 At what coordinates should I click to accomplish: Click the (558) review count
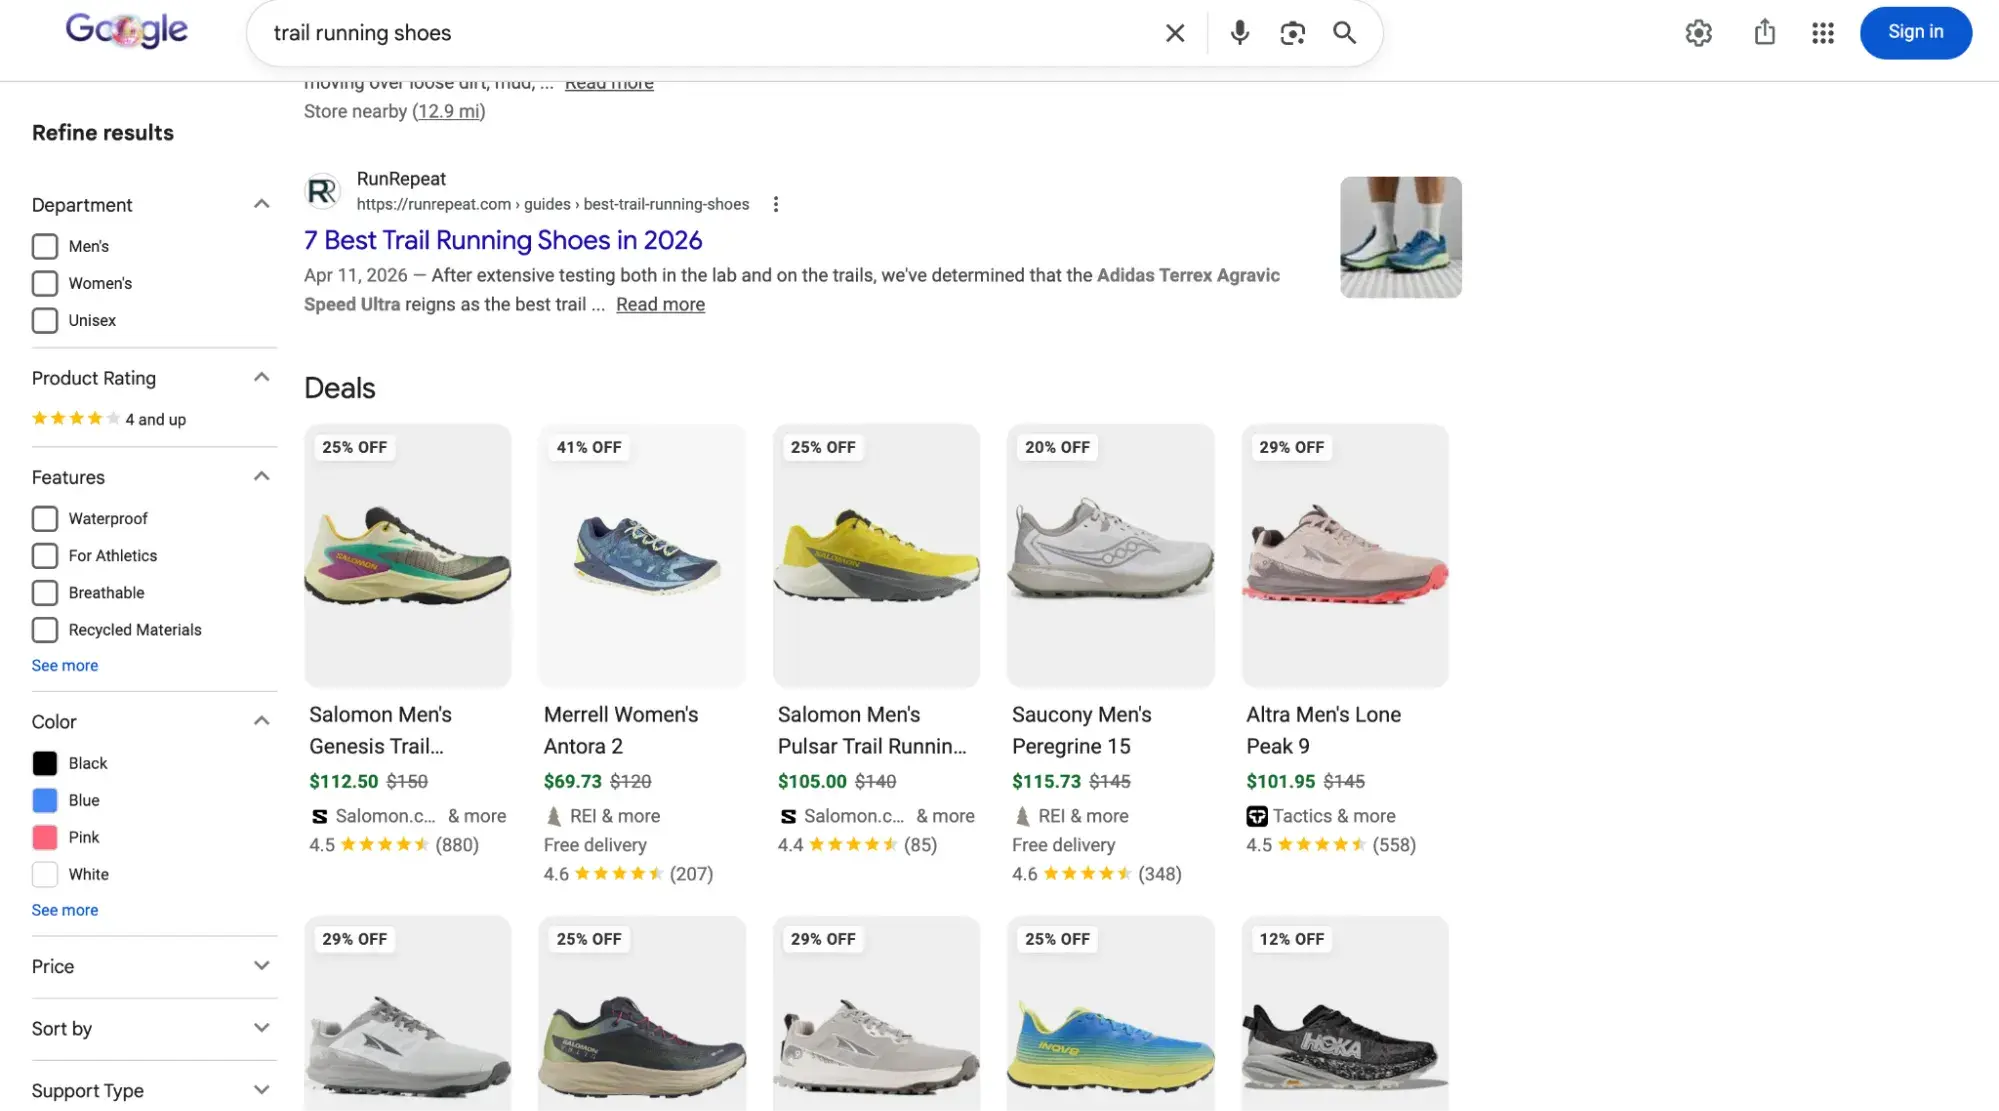[x=1394, y=845]
